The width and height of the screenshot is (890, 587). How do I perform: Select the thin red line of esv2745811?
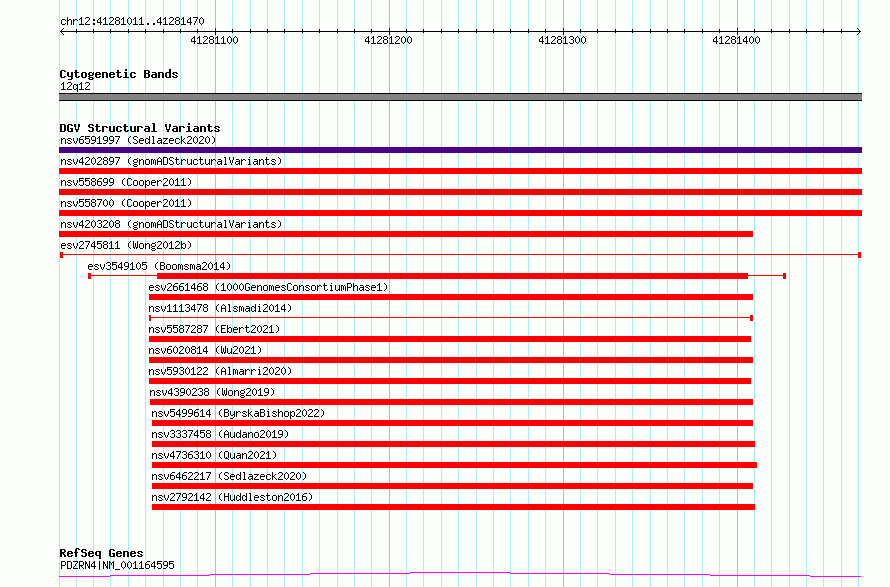[460, 255]
